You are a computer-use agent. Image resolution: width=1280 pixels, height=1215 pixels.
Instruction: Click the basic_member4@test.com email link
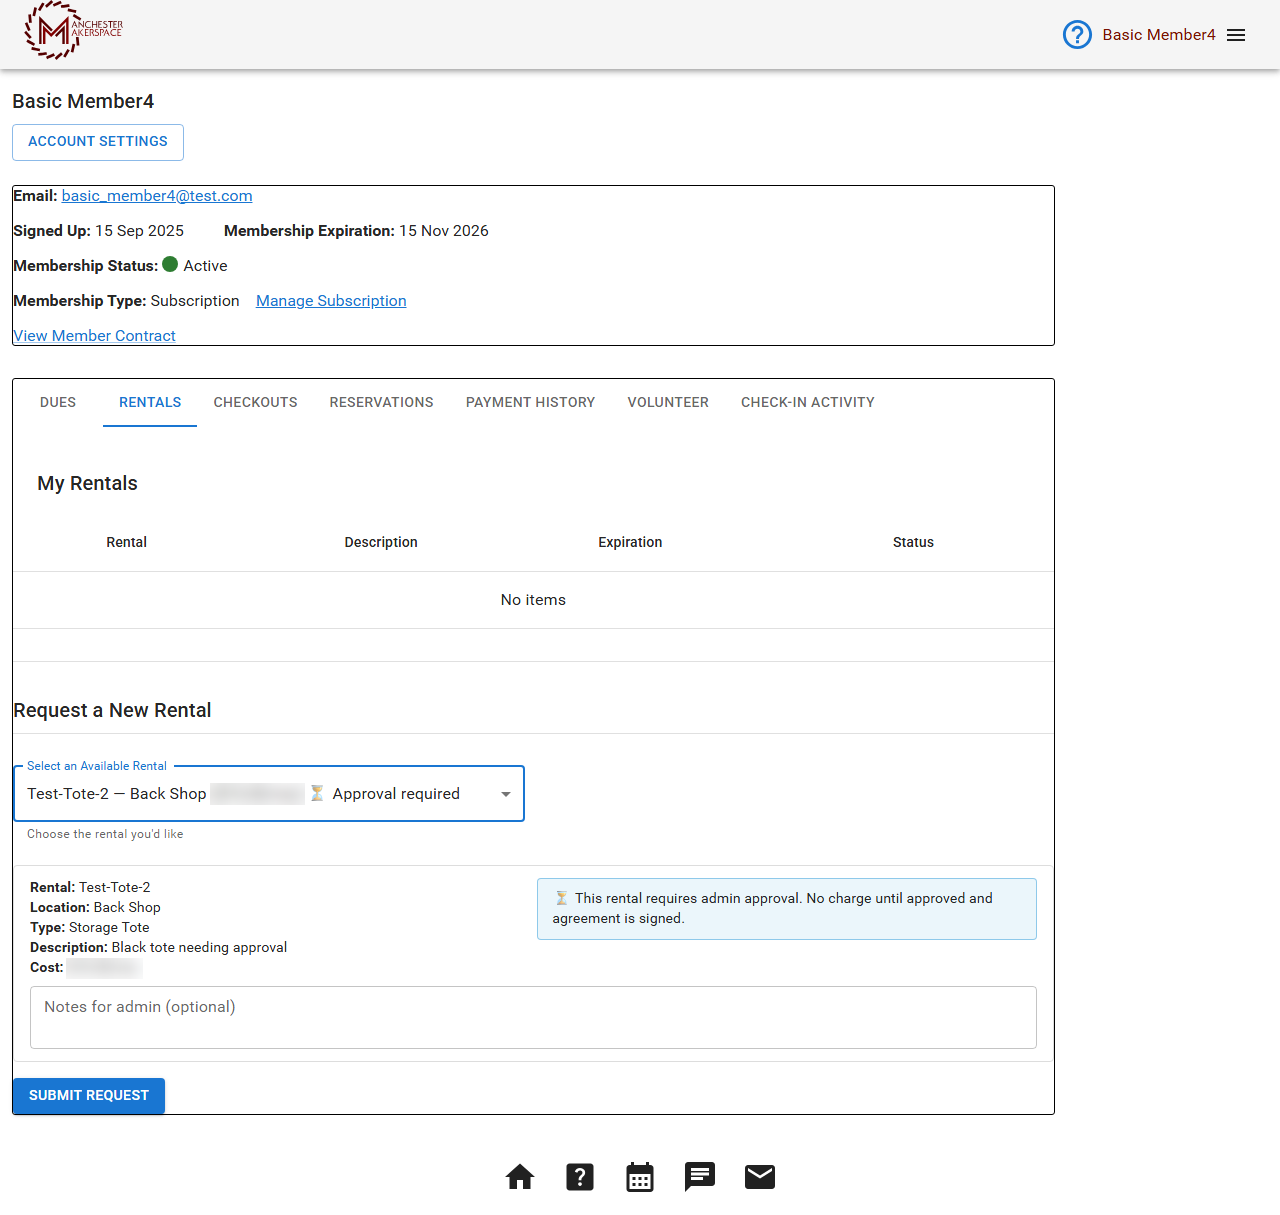[157, 196]
